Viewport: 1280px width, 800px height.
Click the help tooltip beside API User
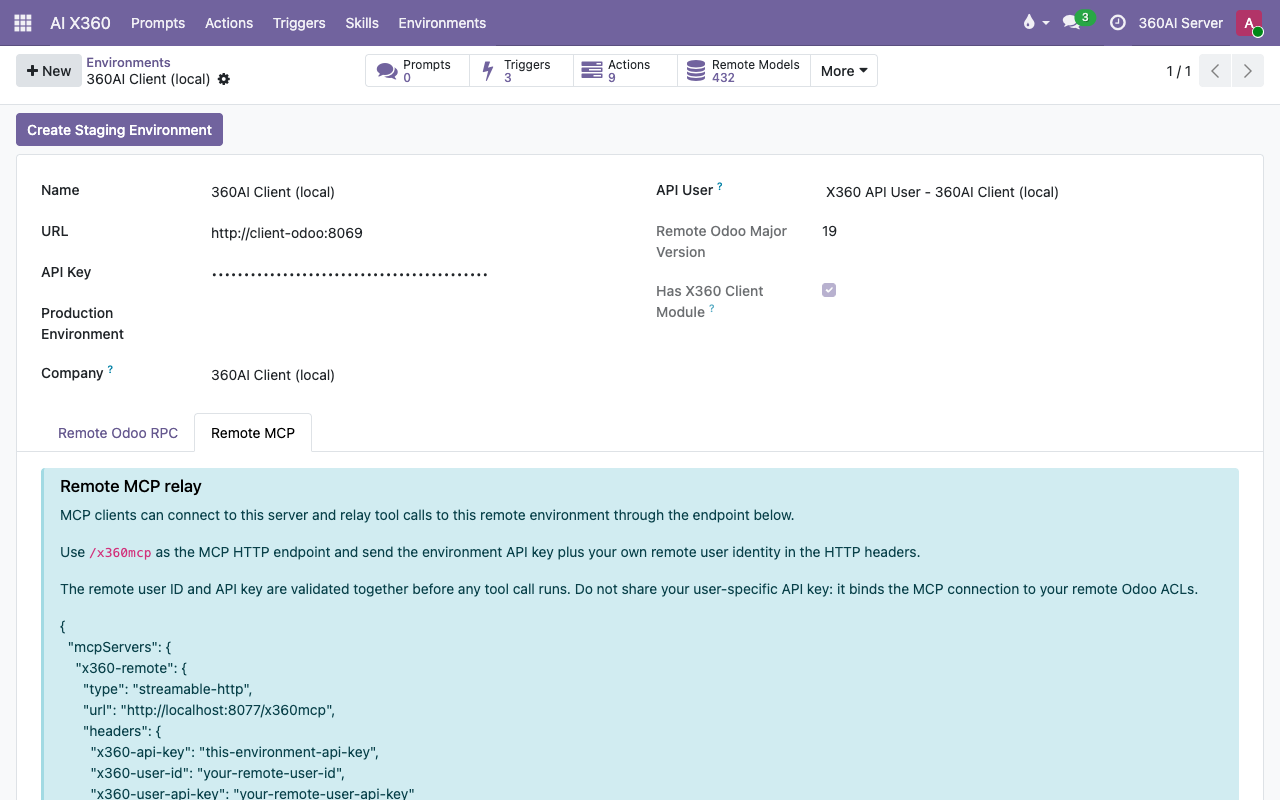pos(720,186)
